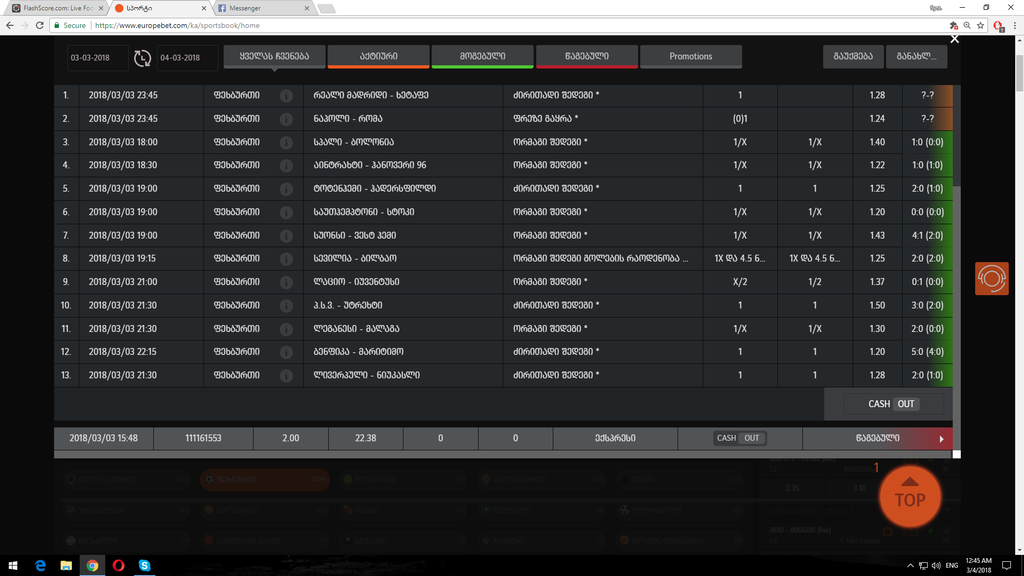The height and width of the screenshot is (576, 1024).
Task: Open info icon for row 4 ჰანოვერი 96 match
Action: tap(286, 165)
